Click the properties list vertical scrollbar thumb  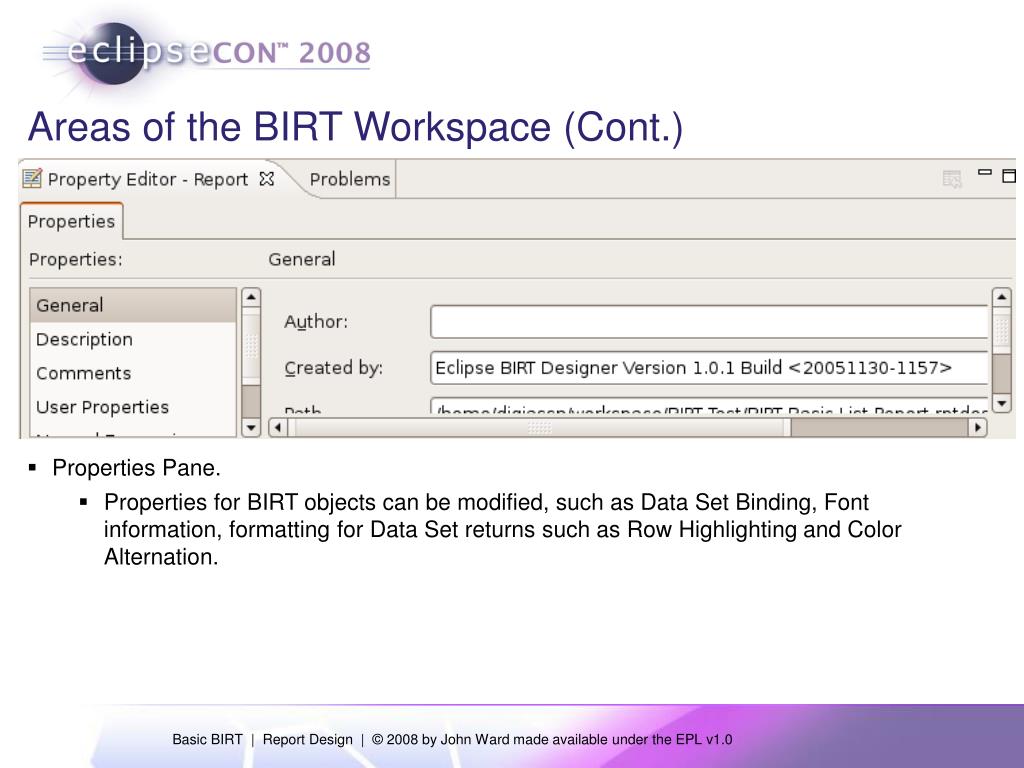251,346
